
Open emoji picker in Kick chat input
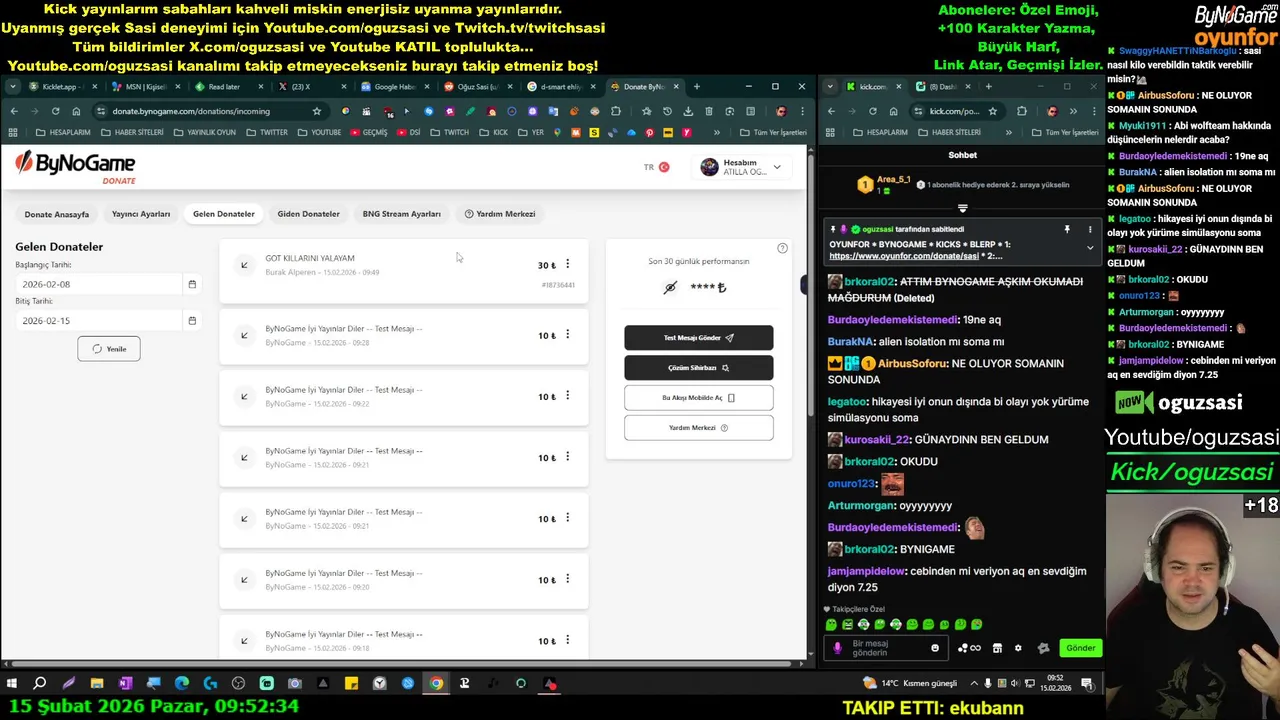[x=935, y=648]
